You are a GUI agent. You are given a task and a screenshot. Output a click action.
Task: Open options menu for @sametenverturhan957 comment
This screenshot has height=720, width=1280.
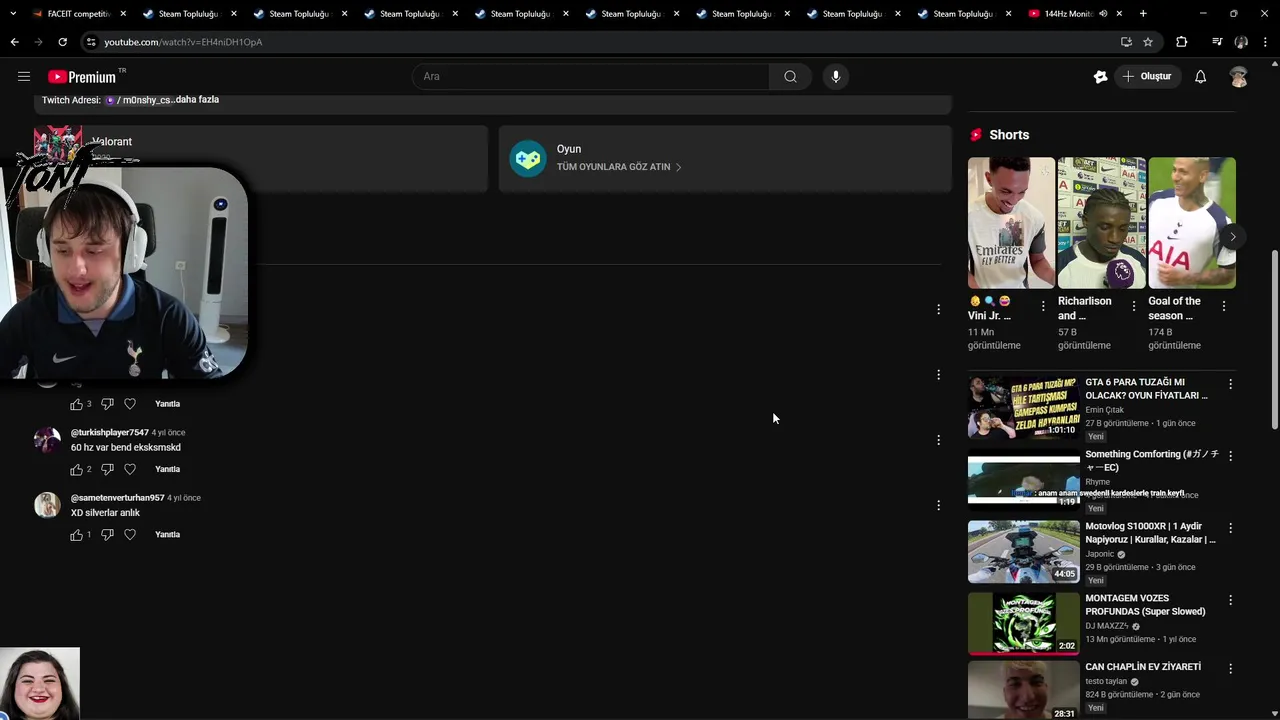938,505
